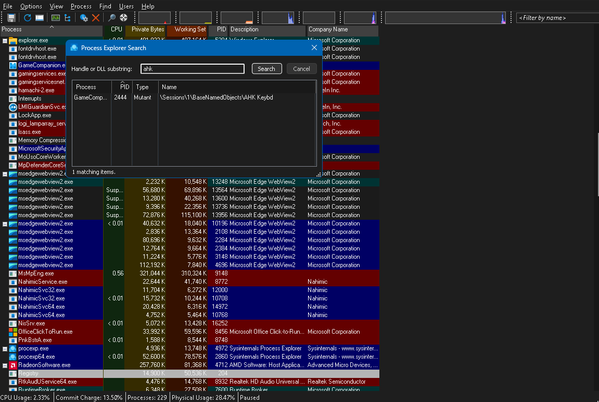Screen dimensions: 599x402
Task: Toggle the process tree view icon
Action: tap(68, 18)
